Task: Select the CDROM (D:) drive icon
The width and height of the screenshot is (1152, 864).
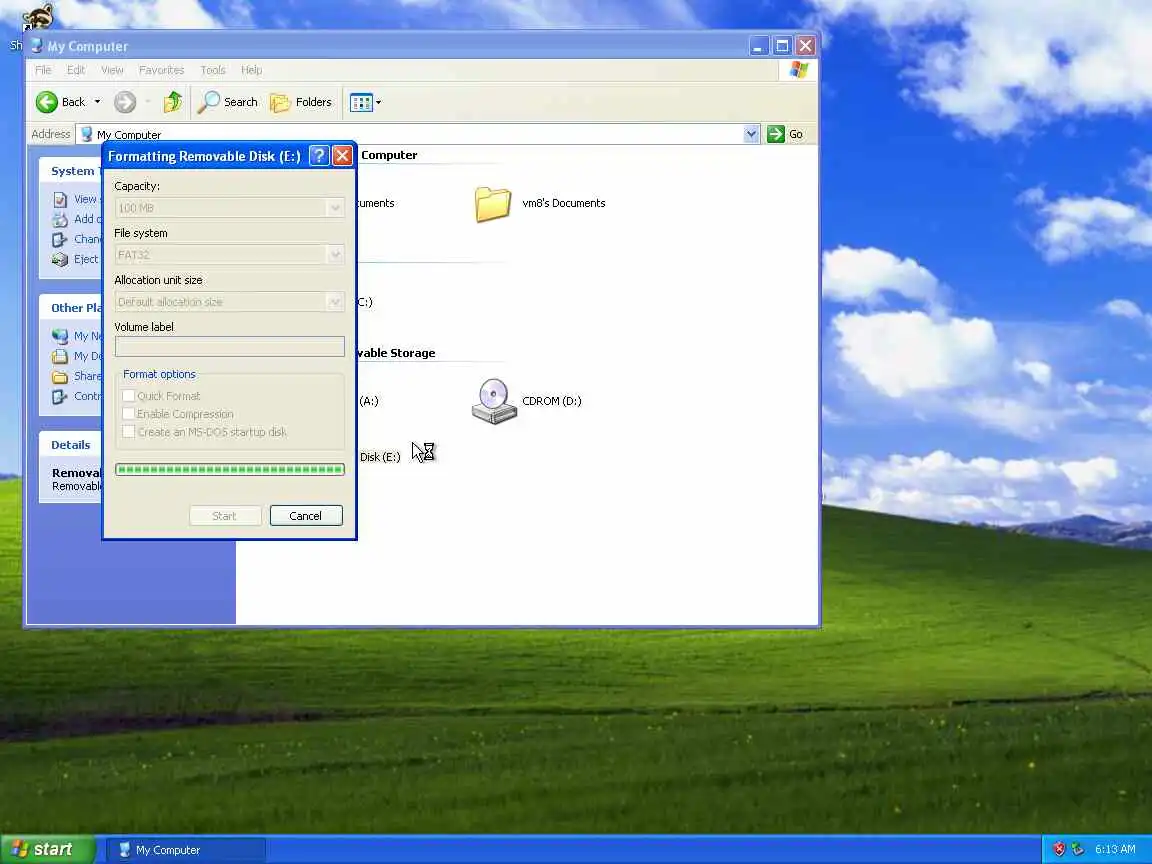Action: (494, 401)
